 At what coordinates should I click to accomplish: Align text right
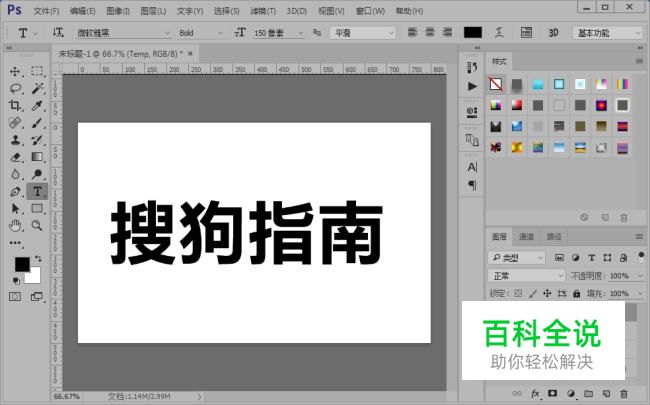(447, 32)
